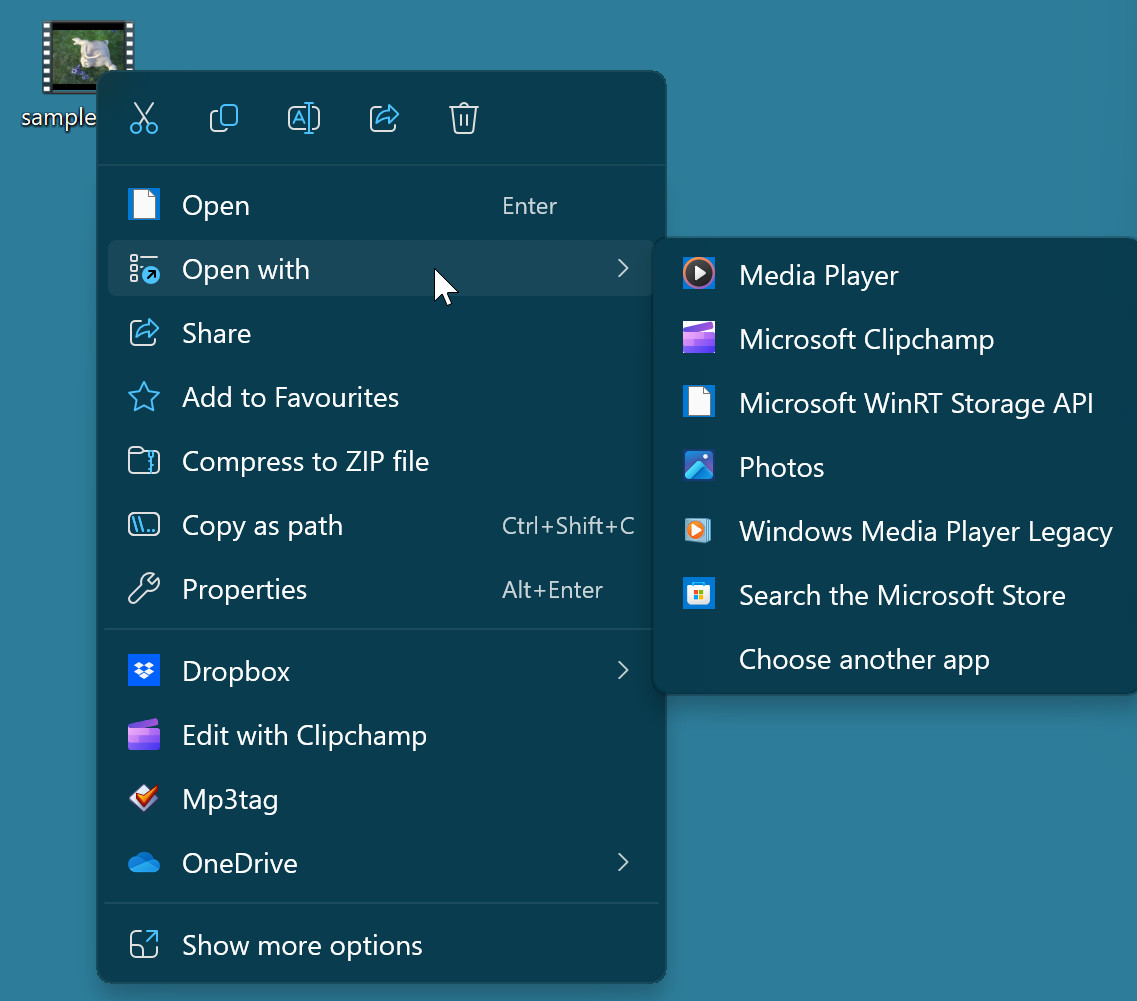Expand the Dropbox submenu arrow
The width and height of the screenshot is (1137, 1001).
tap(622, 670)
